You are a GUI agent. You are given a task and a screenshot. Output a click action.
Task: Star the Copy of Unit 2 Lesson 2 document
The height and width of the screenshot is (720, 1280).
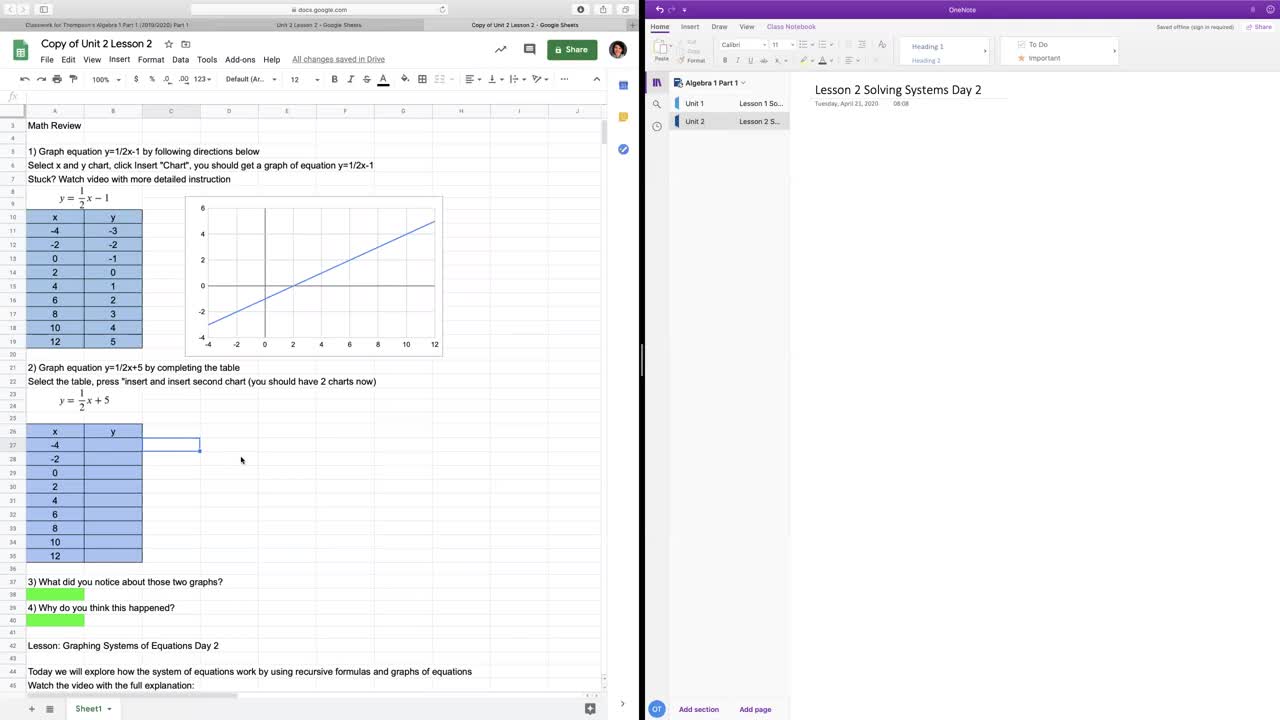coord(169,44)
